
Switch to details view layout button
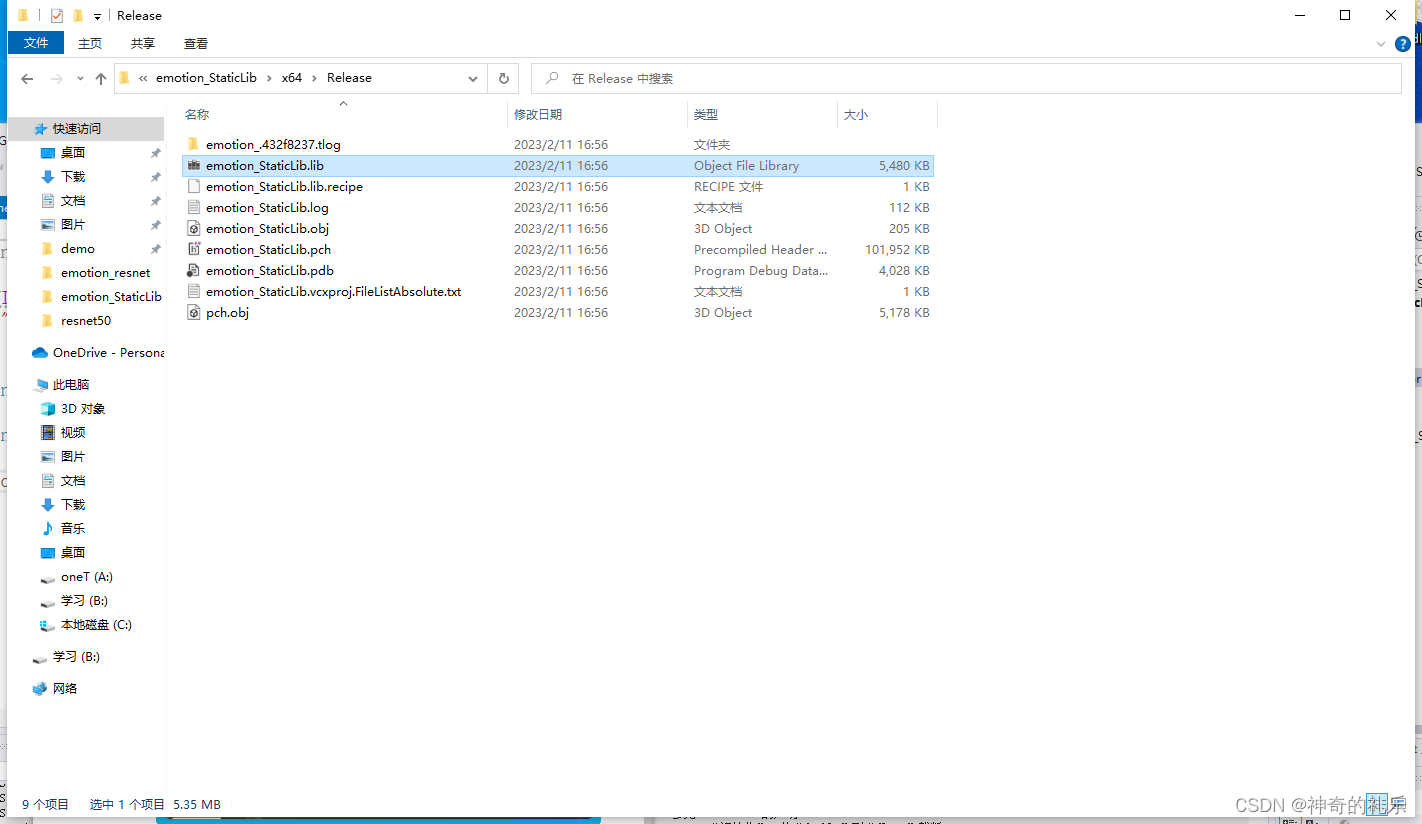coord(1375,804)
